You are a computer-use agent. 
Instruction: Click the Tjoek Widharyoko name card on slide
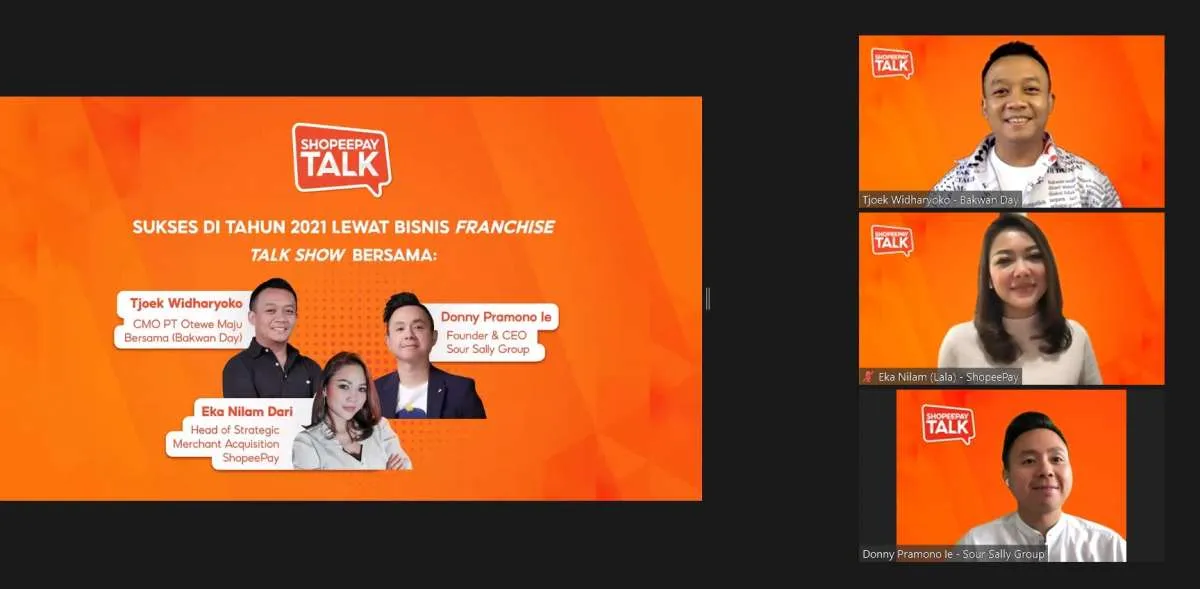tap(182, 318)
